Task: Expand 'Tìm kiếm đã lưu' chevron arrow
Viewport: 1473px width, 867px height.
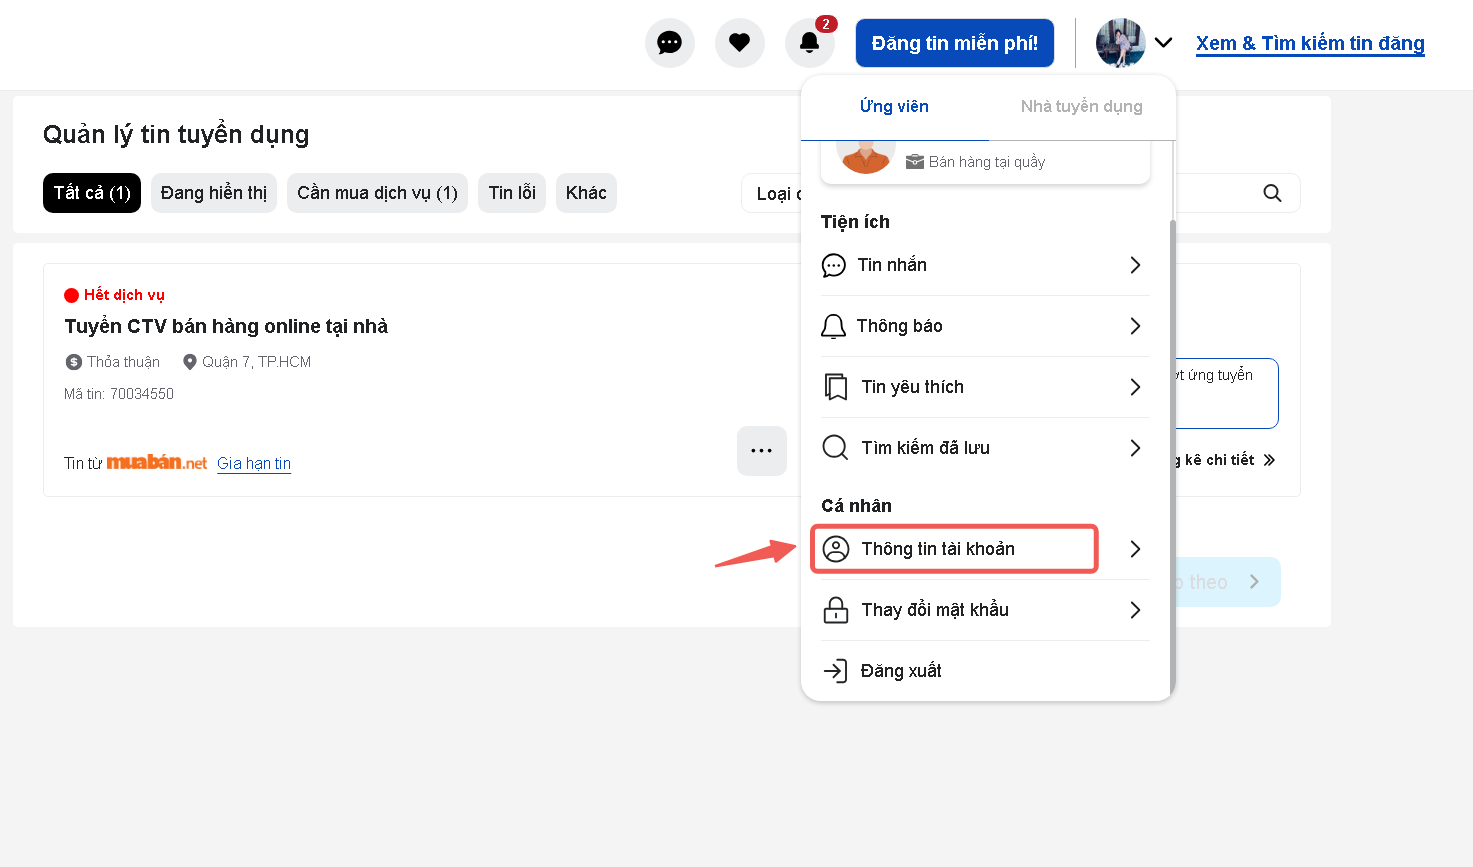Action: click(x=1135, y=448)
